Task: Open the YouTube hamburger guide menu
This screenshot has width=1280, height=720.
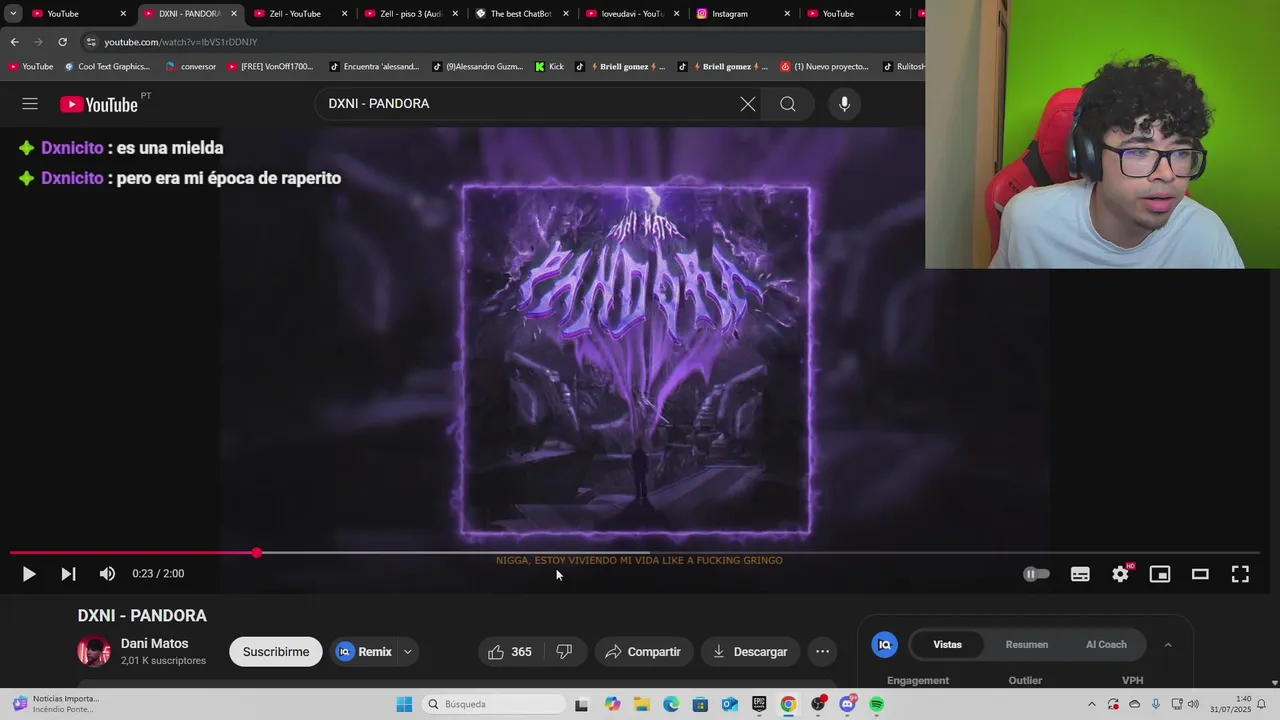Action: pos(30,104)
